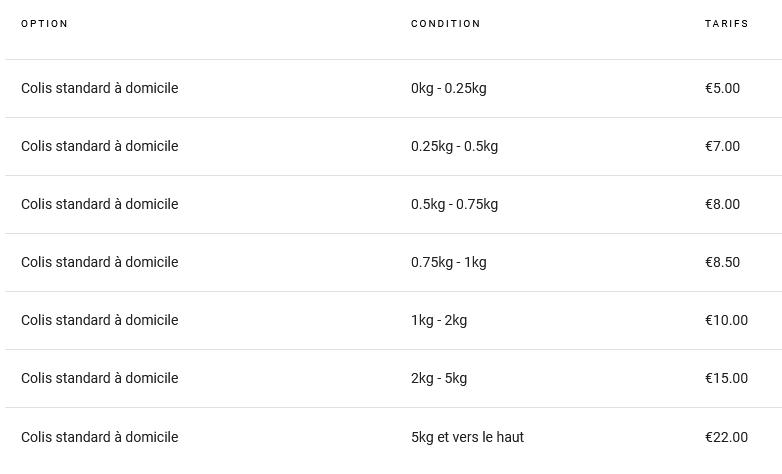Viewport: 782px width, 474px height.
Task: Select the 0.25kg - 0.5kg condition cell
Action: [x=454, y=146]
